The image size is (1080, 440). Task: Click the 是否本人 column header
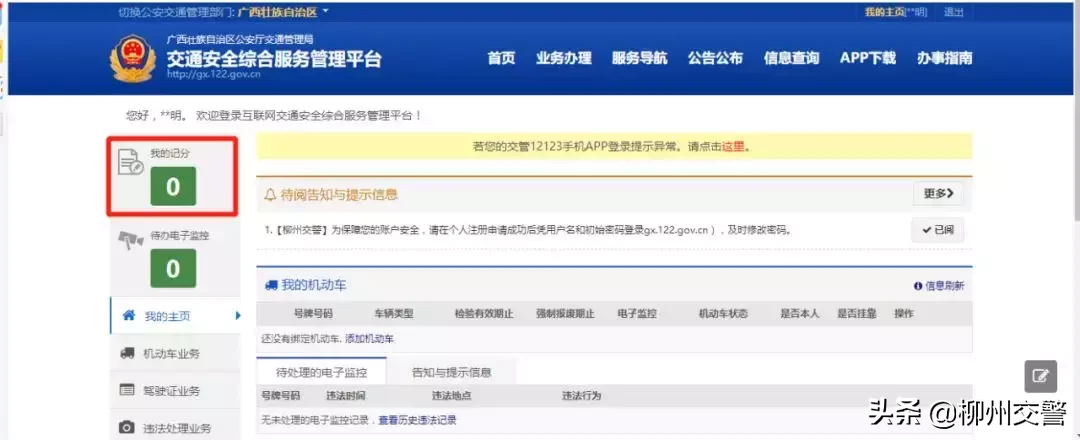point(800,313)
